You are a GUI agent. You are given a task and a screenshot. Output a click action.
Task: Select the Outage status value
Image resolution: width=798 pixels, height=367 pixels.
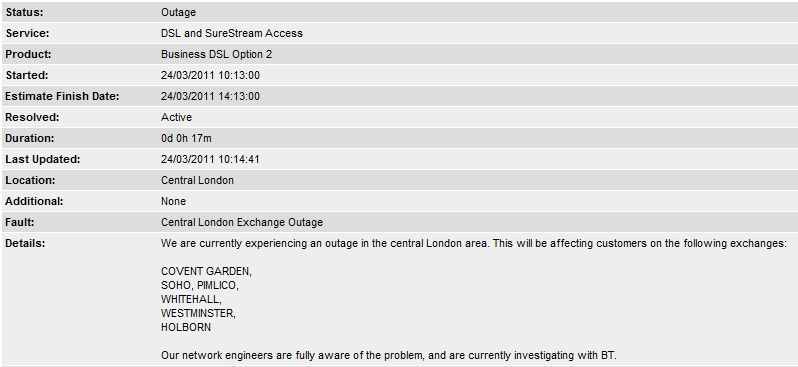[x=178, y=12]
